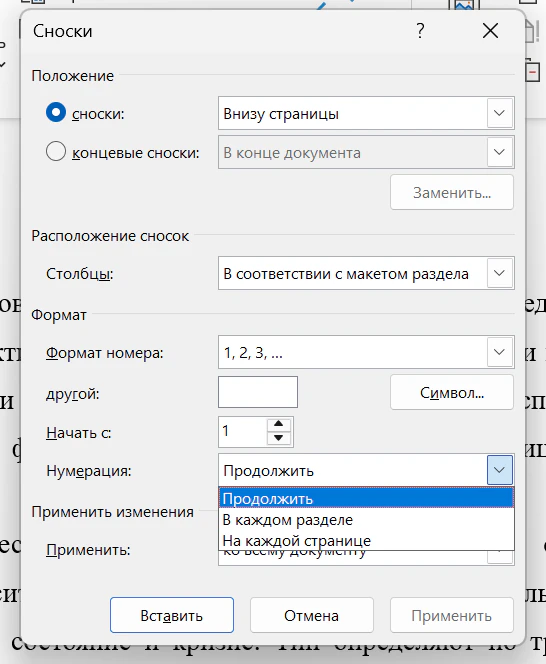Click the Отмена button
546x664 pixels.
pos(312,615)
